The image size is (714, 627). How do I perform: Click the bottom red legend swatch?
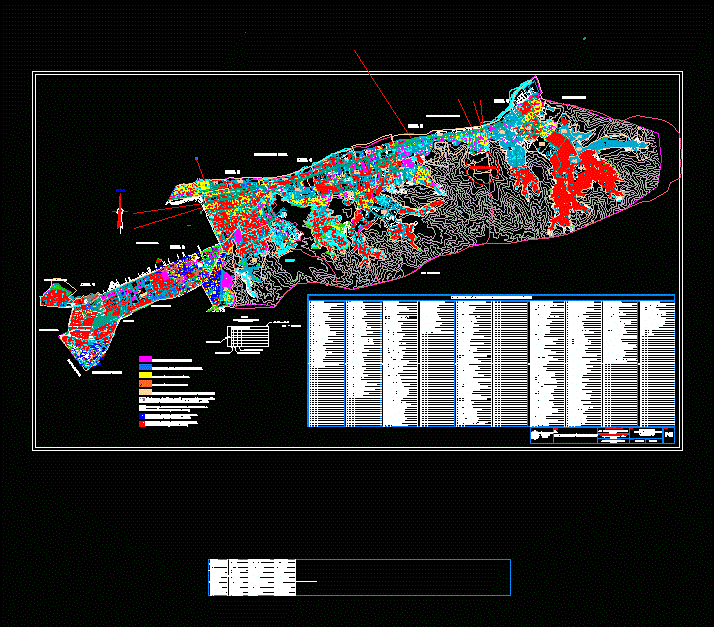tap(143, 424)
